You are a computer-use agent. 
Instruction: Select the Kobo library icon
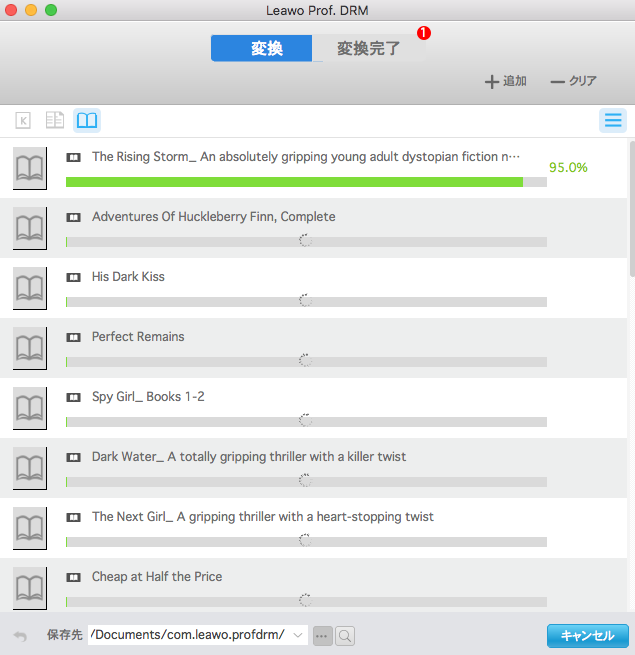55,120
